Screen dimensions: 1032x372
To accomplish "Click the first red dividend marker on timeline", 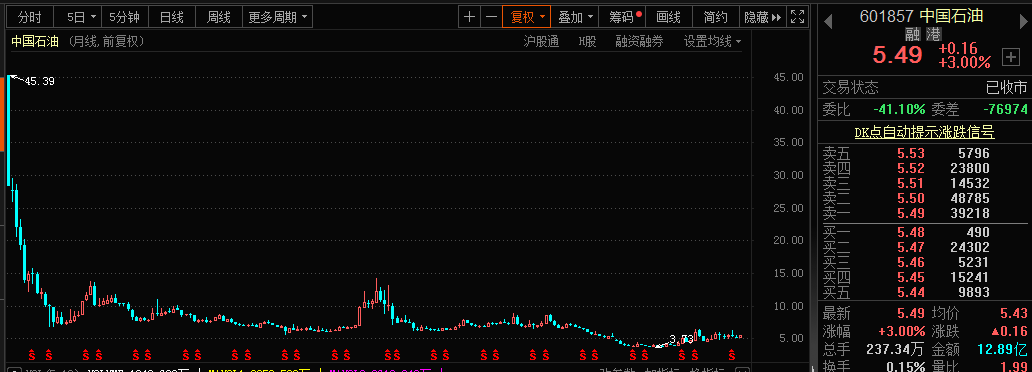I will tap(31, 356).
